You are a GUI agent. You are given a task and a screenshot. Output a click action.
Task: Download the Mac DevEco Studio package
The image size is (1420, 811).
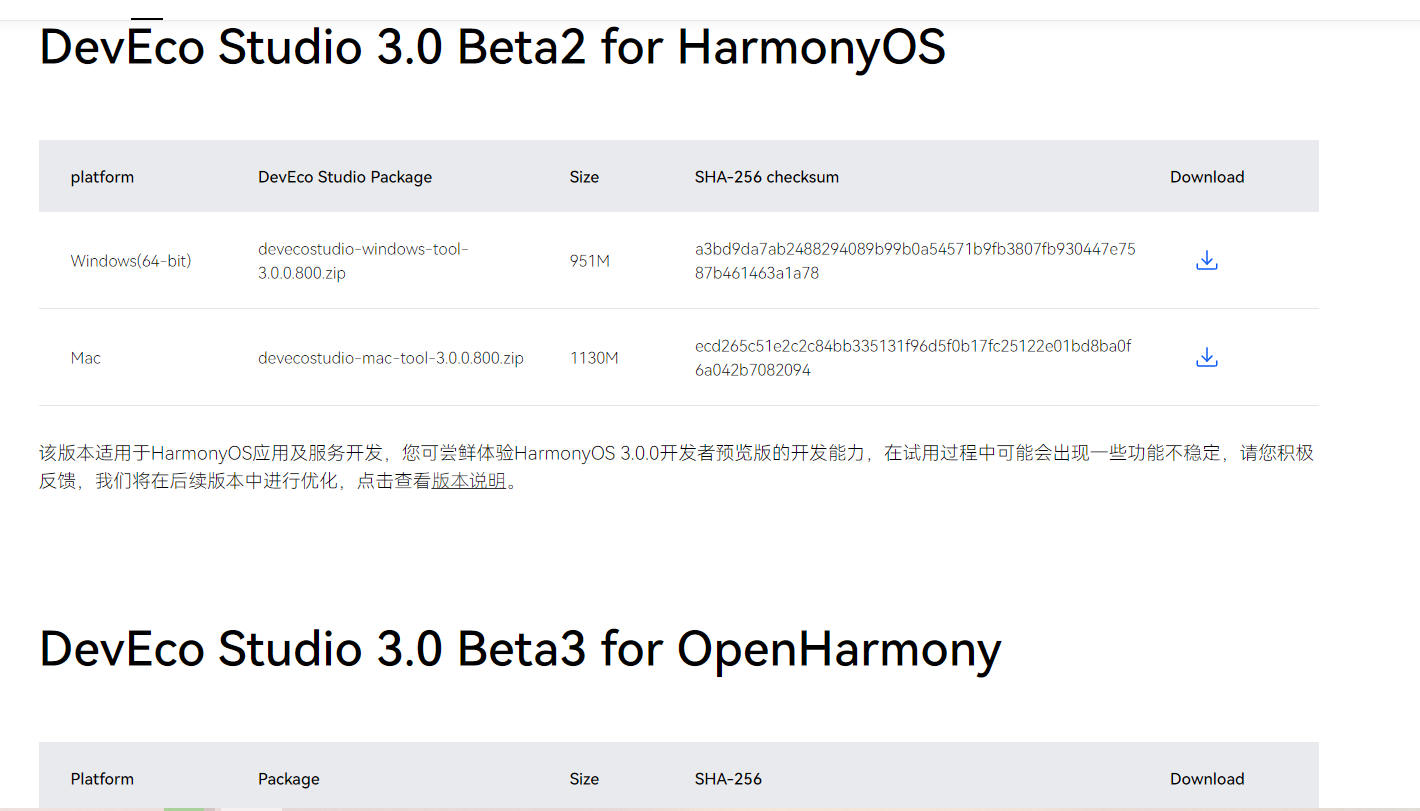pyautogui.click(x=1207, y=358)
